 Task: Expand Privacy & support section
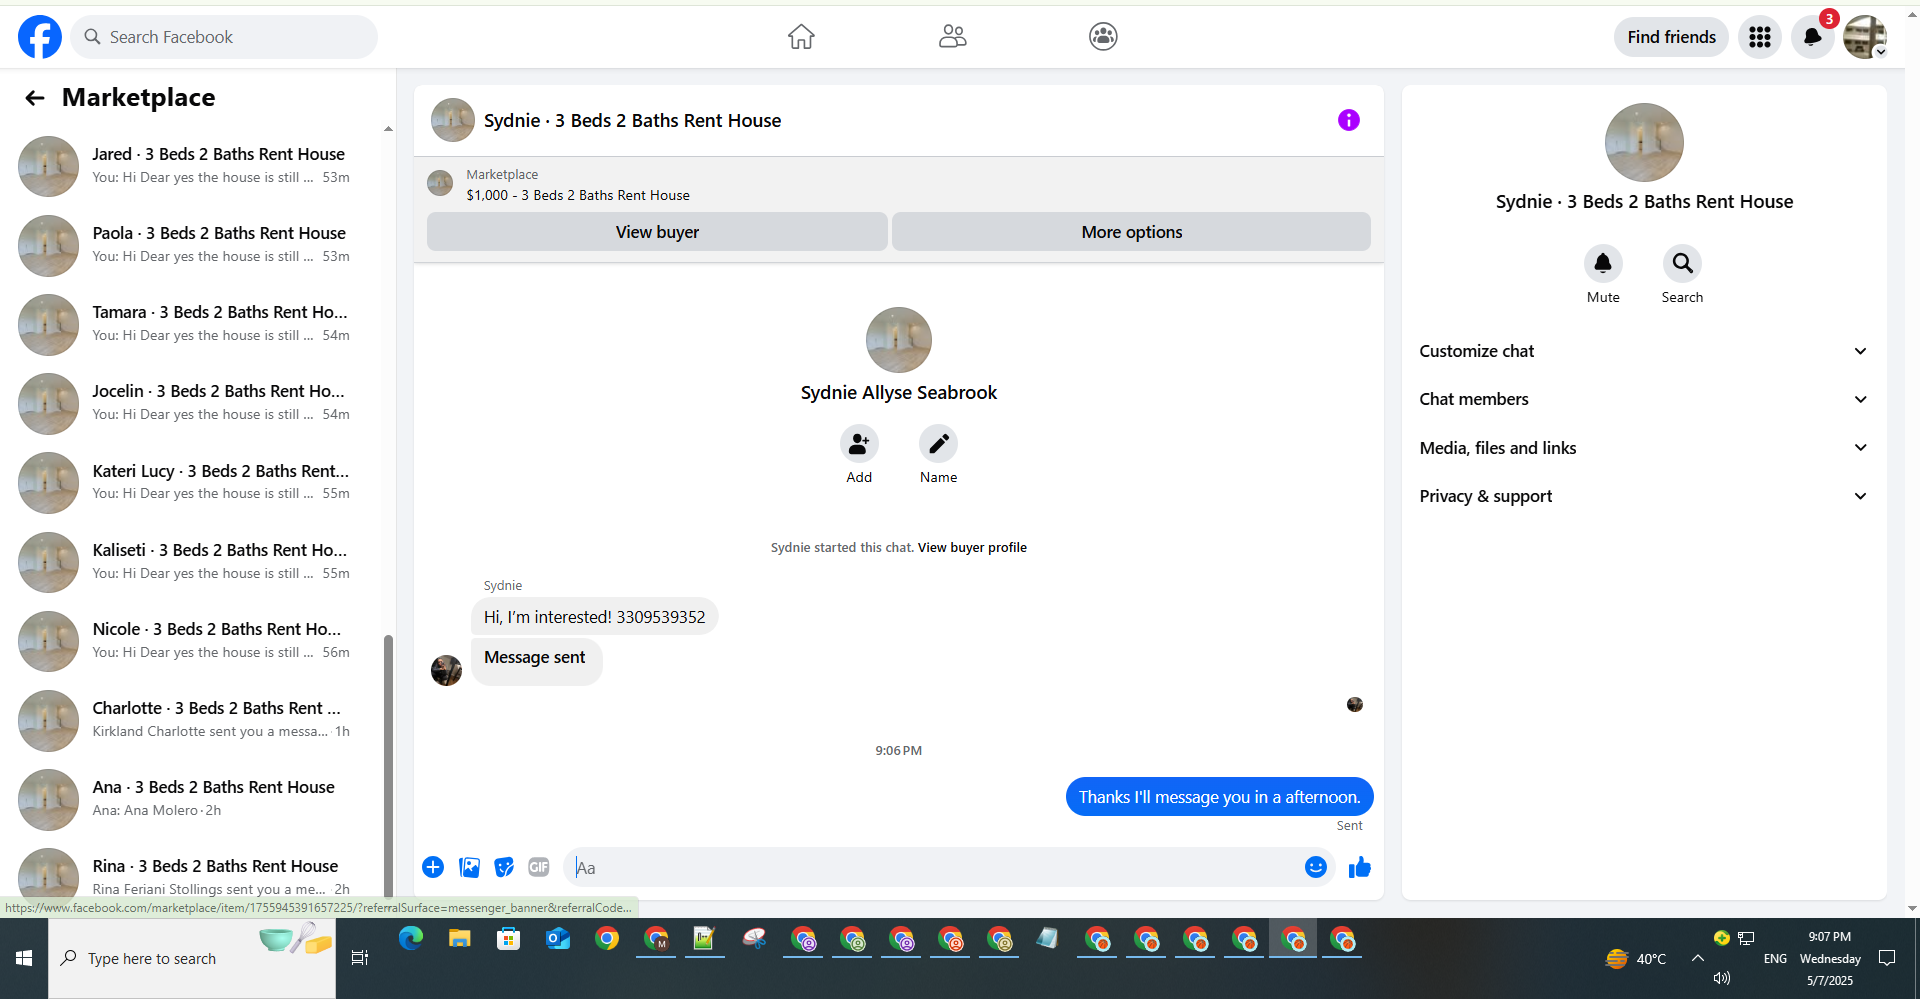click(x=1644, y=496)
